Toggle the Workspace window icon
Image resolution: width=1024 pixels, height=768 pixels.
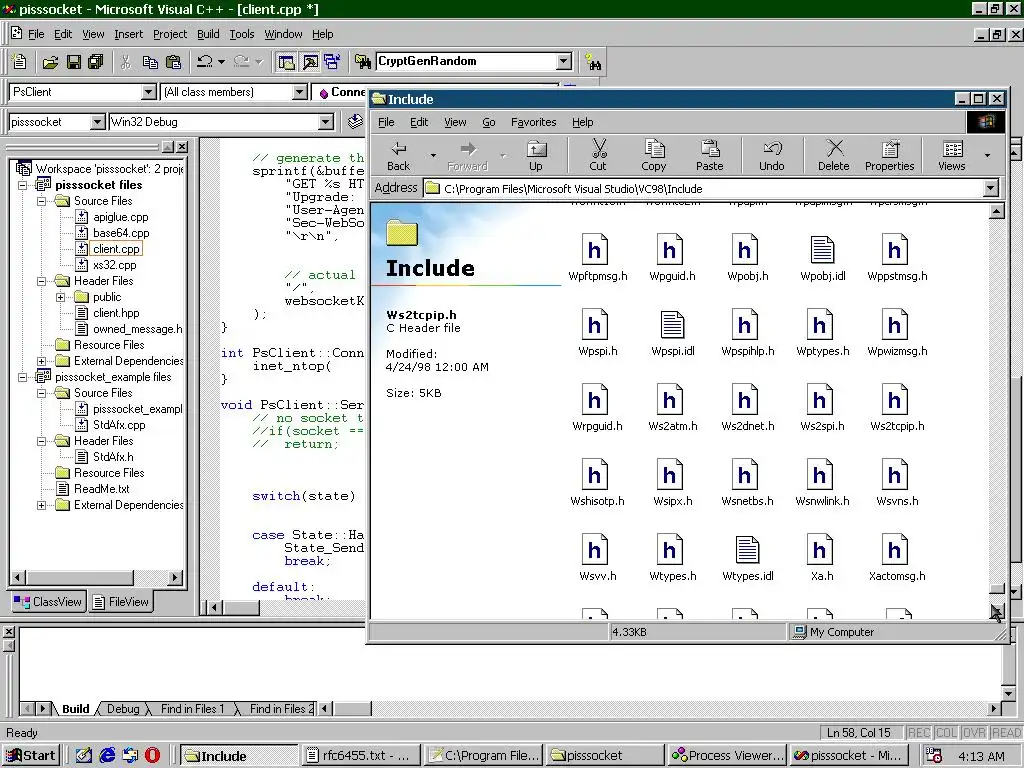286,62
